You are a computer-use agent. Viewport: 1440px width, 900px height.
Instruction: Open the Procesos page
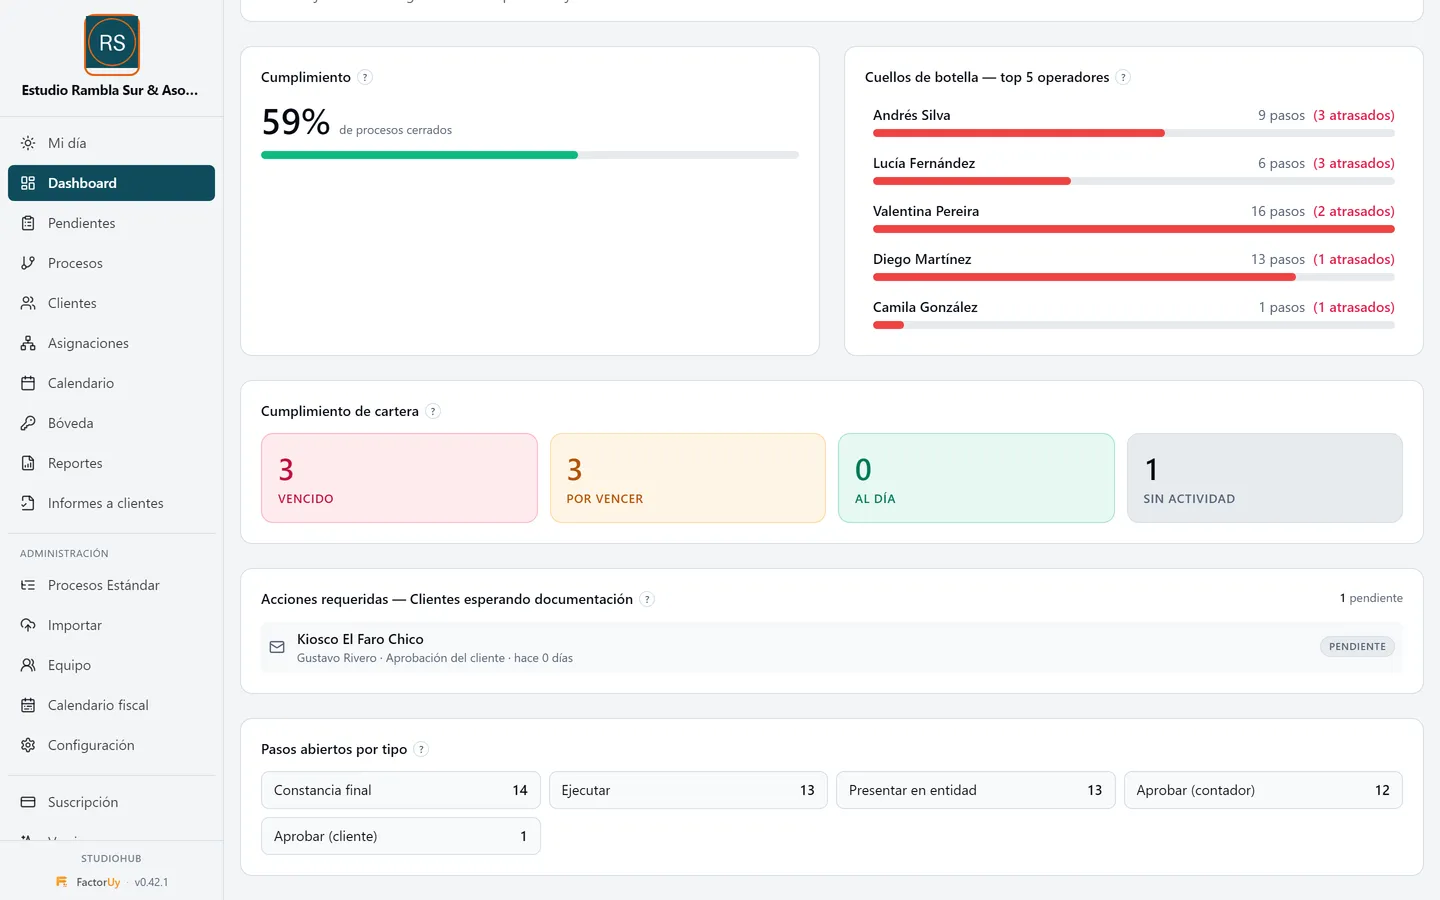pyautogui.click(x=111, y=263)
